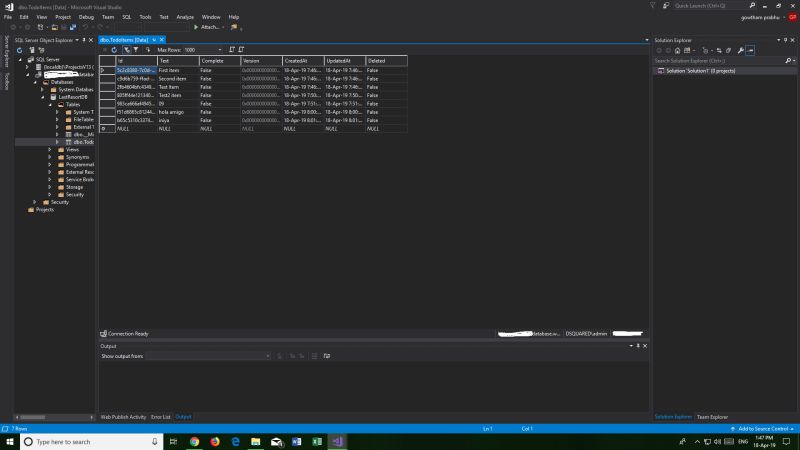Click the New Project toolbar icon
Image resolution: width=800 pixels, height=450 pixels.
tap(40, 27)
